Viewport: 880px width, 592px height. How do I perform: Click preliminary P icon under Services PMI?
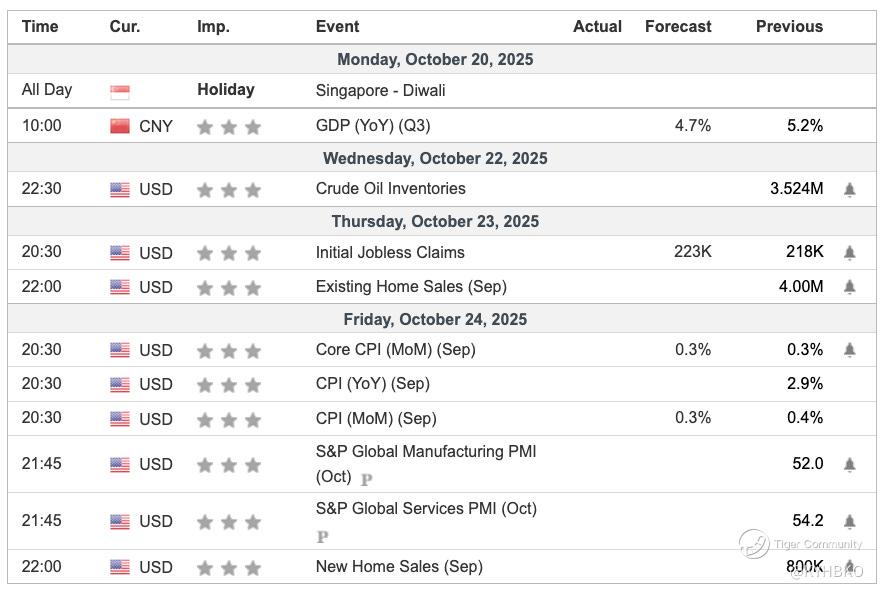pyautogui.click(x=322, y=537)
